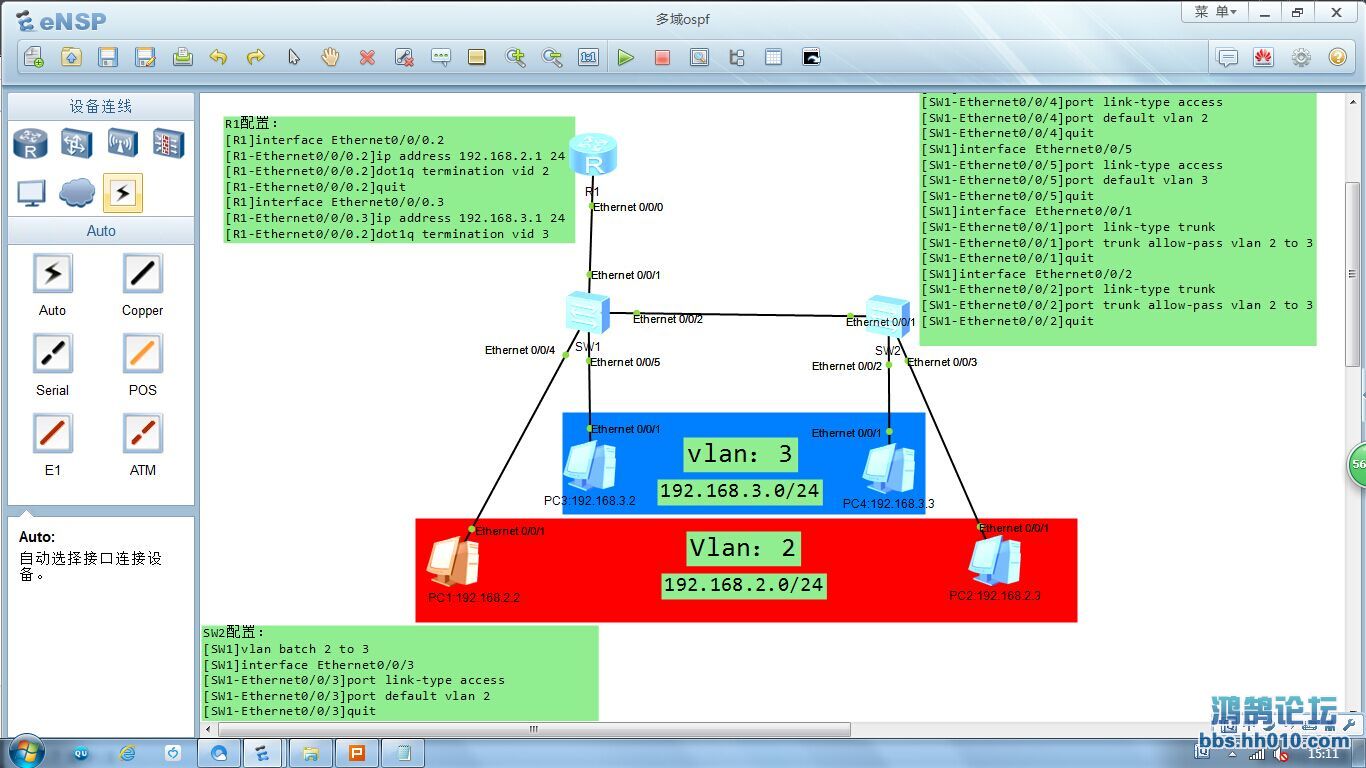Show all interfaces toolbar icon
Viewport: 1366px width, 768px height.
click(x=737, y=57)
